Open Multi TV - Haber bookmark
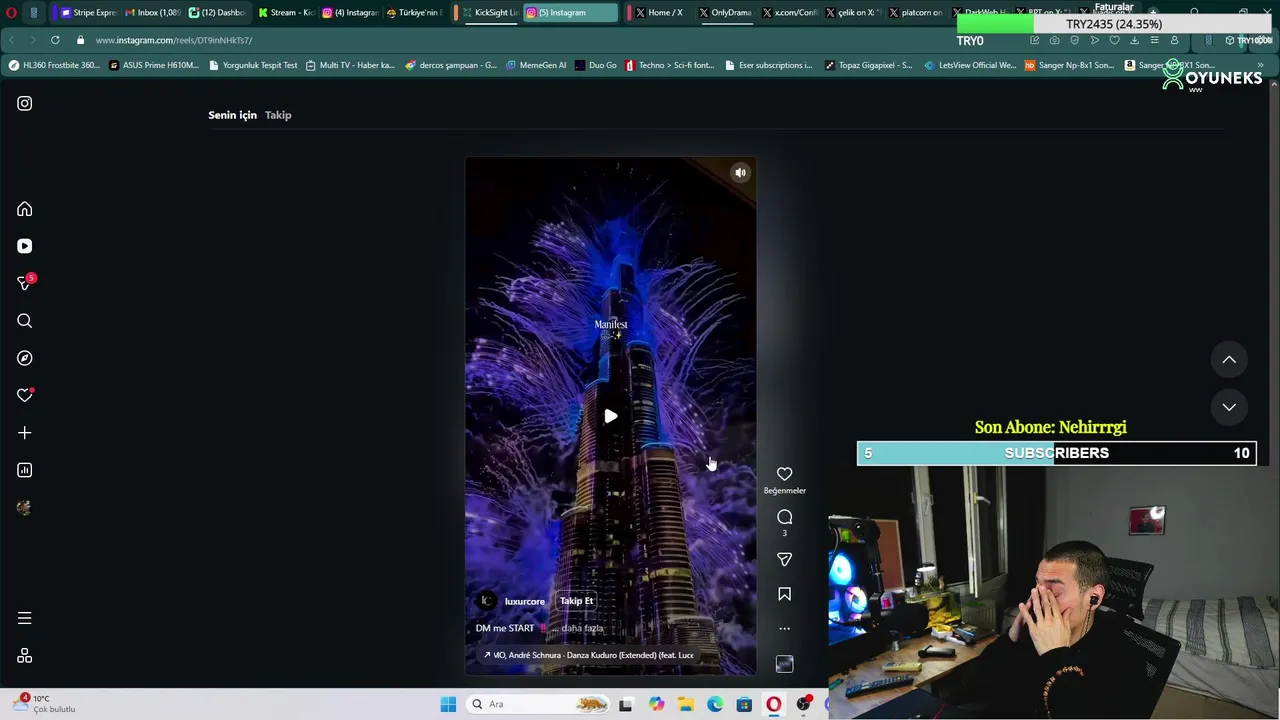The image size is (1280, 720). coord(351,65)
